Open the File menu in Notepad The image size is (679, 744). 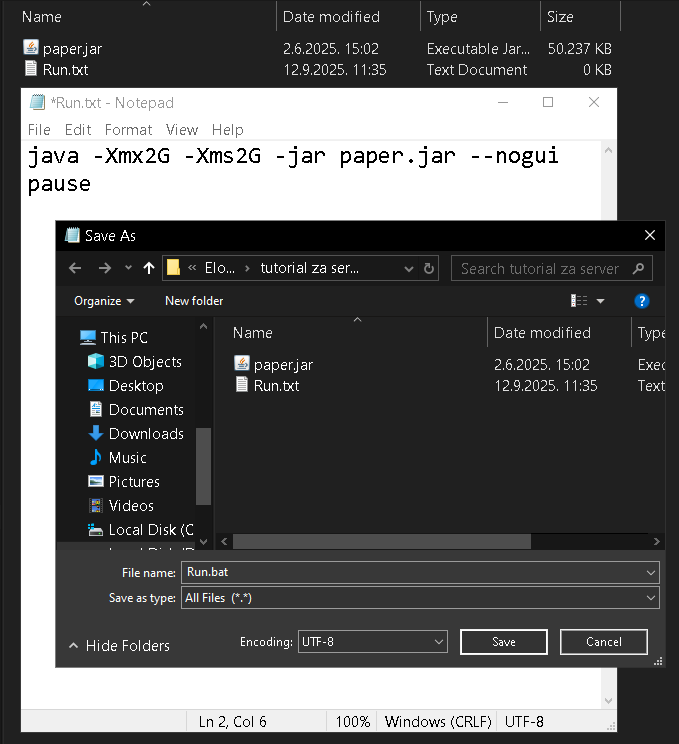39,129
